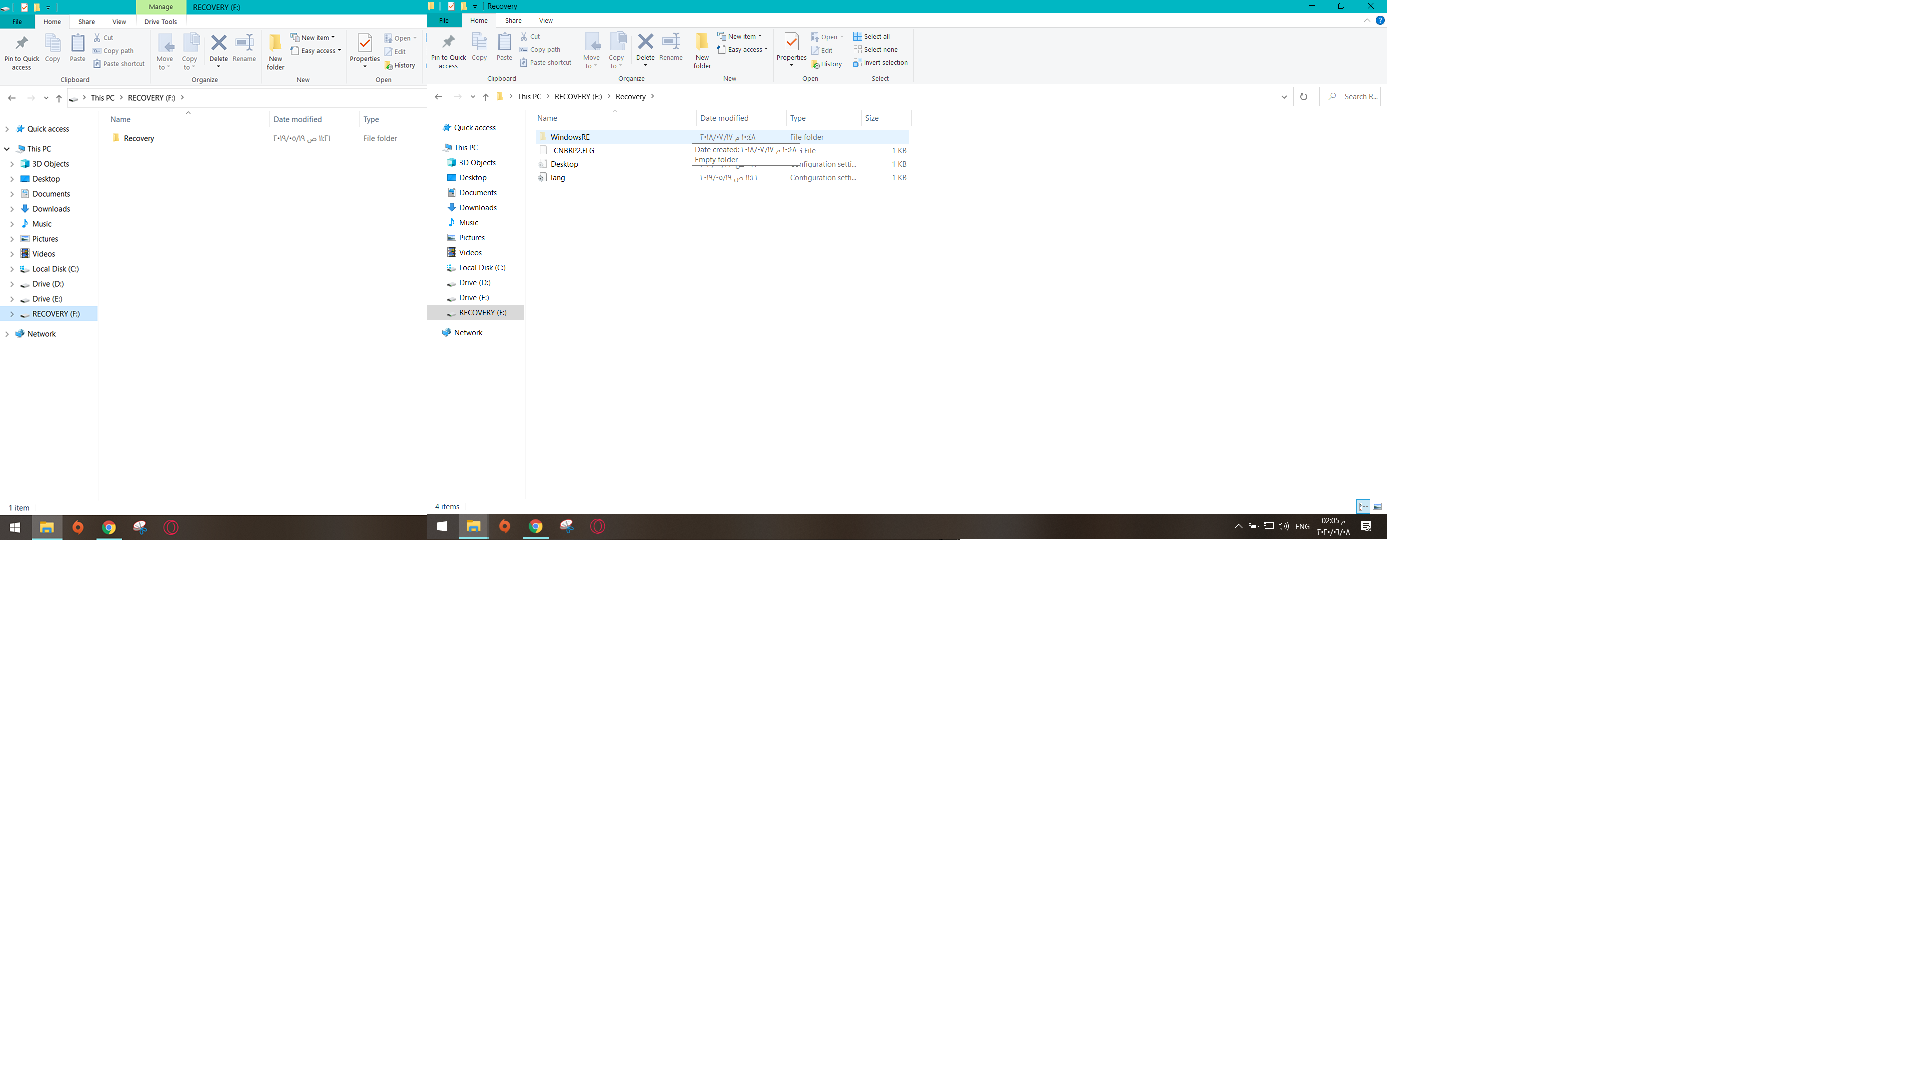This screenshot has width=1920, height=1080.
Task: Open View tab in Recovery window
Action: pos(546,20)
